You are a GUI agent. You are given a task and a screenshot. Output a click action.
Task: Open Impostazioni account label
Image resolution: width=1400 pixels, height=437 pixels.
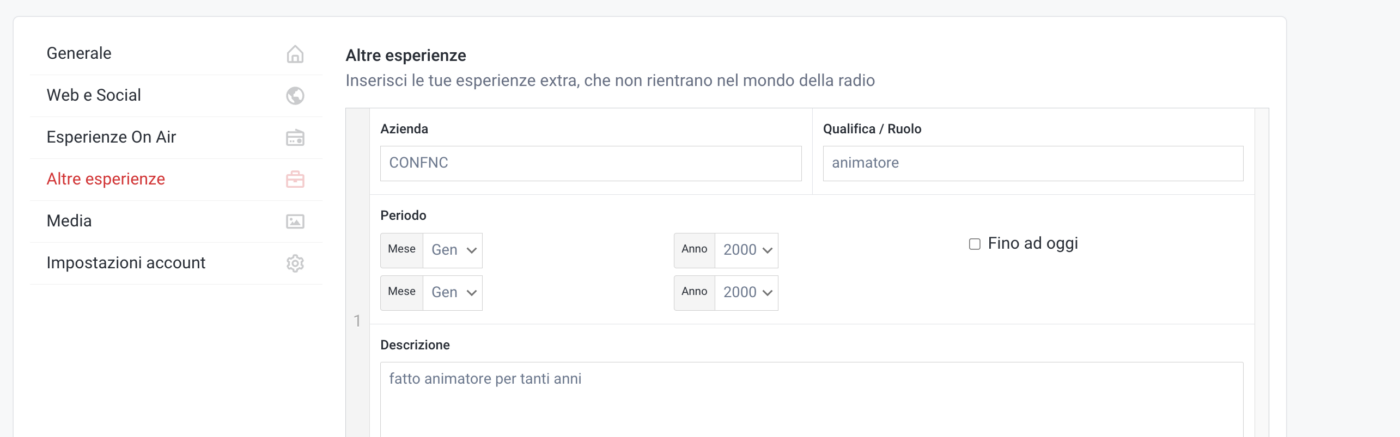click(126, 263)
